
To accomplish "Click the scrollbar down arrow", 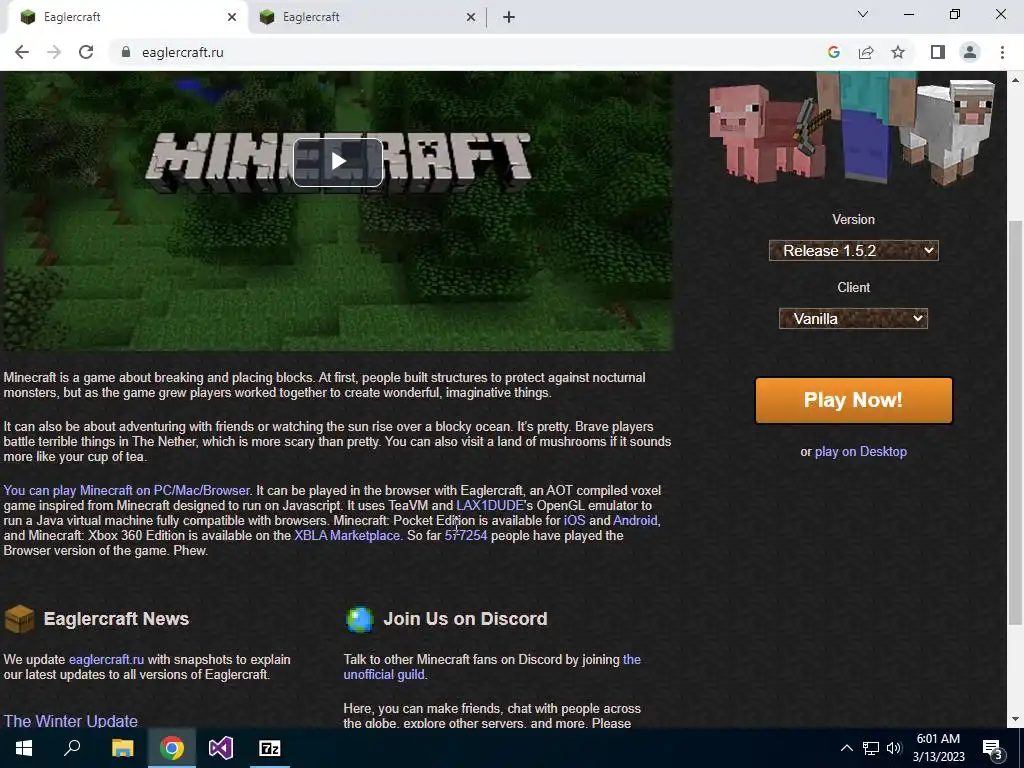I will [1015, 719].
